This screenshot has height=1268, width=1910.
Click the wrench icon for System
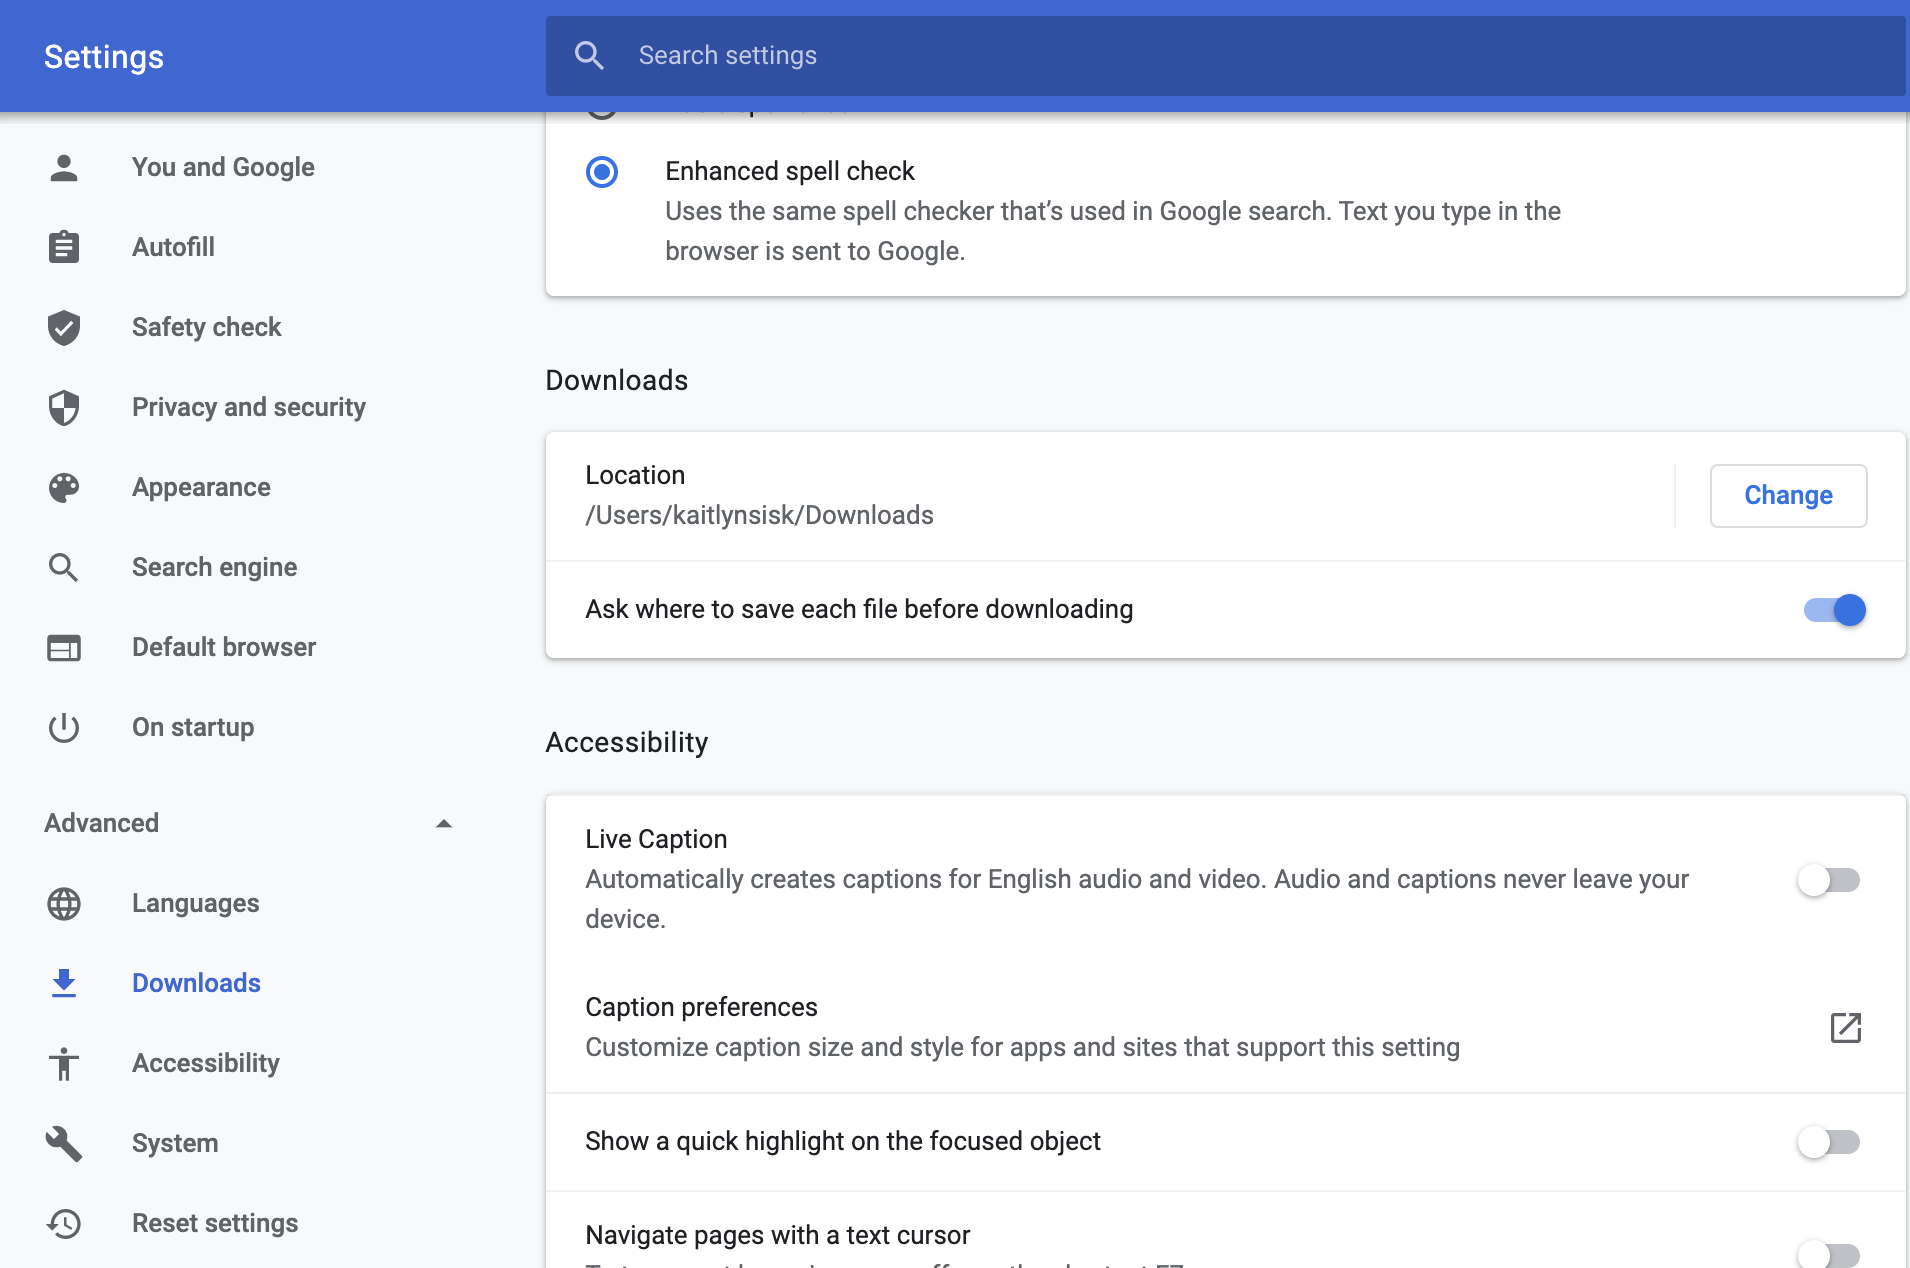click(x=64, y=1143)
